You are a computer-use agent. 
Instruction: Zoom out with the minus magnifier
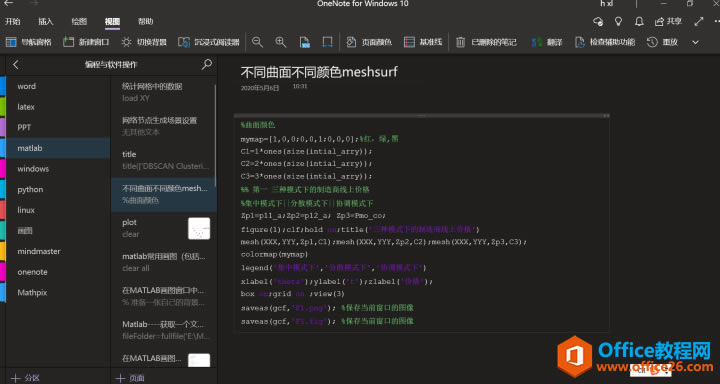coord(258,42)
